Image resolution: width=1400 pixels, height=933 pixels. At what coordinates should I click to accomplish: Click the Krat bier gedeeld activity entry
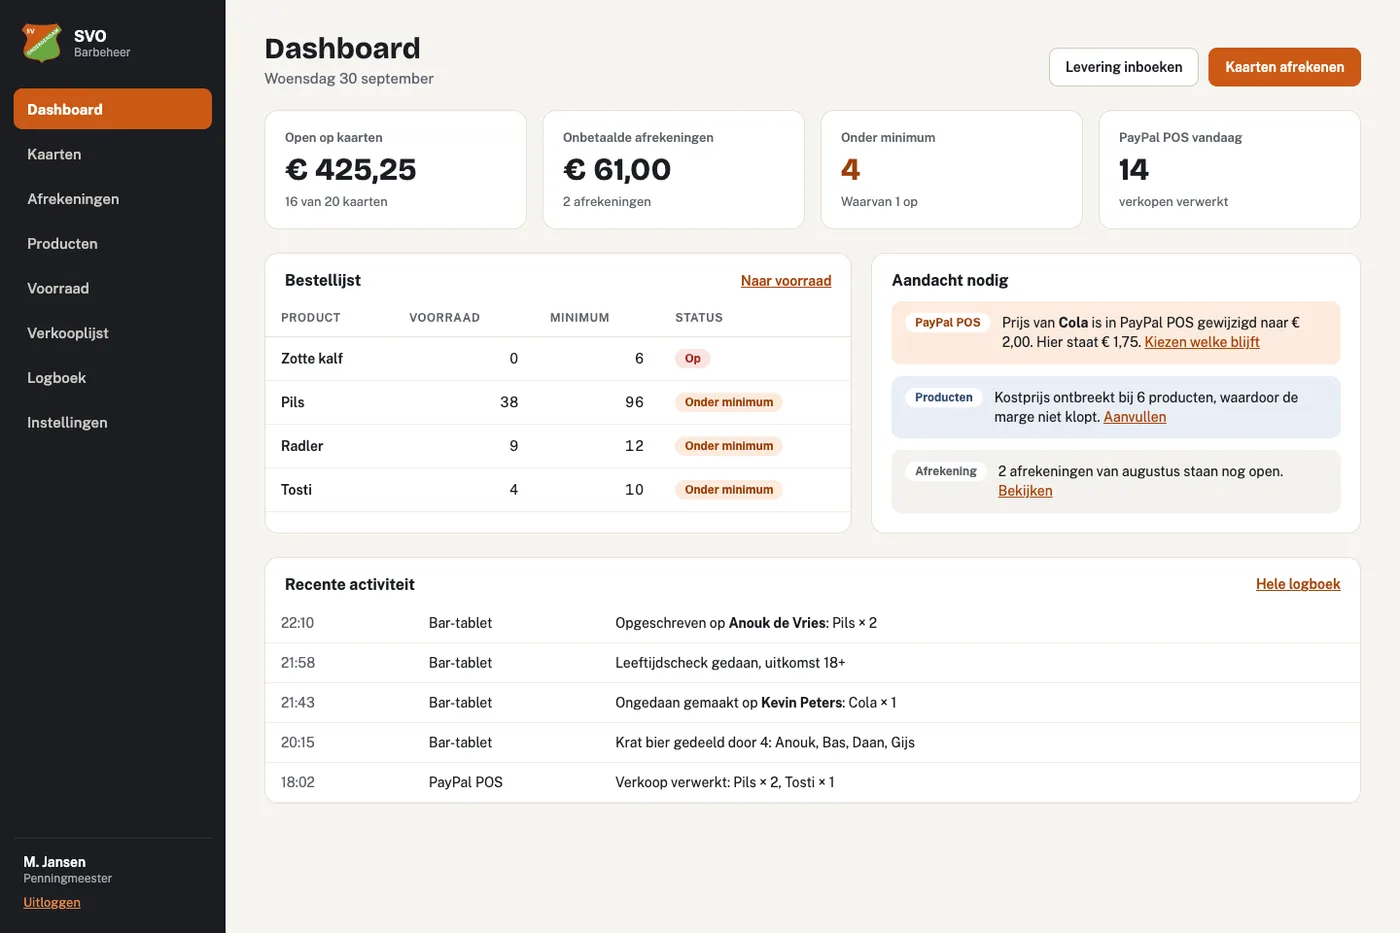click(x=813, y=743)
